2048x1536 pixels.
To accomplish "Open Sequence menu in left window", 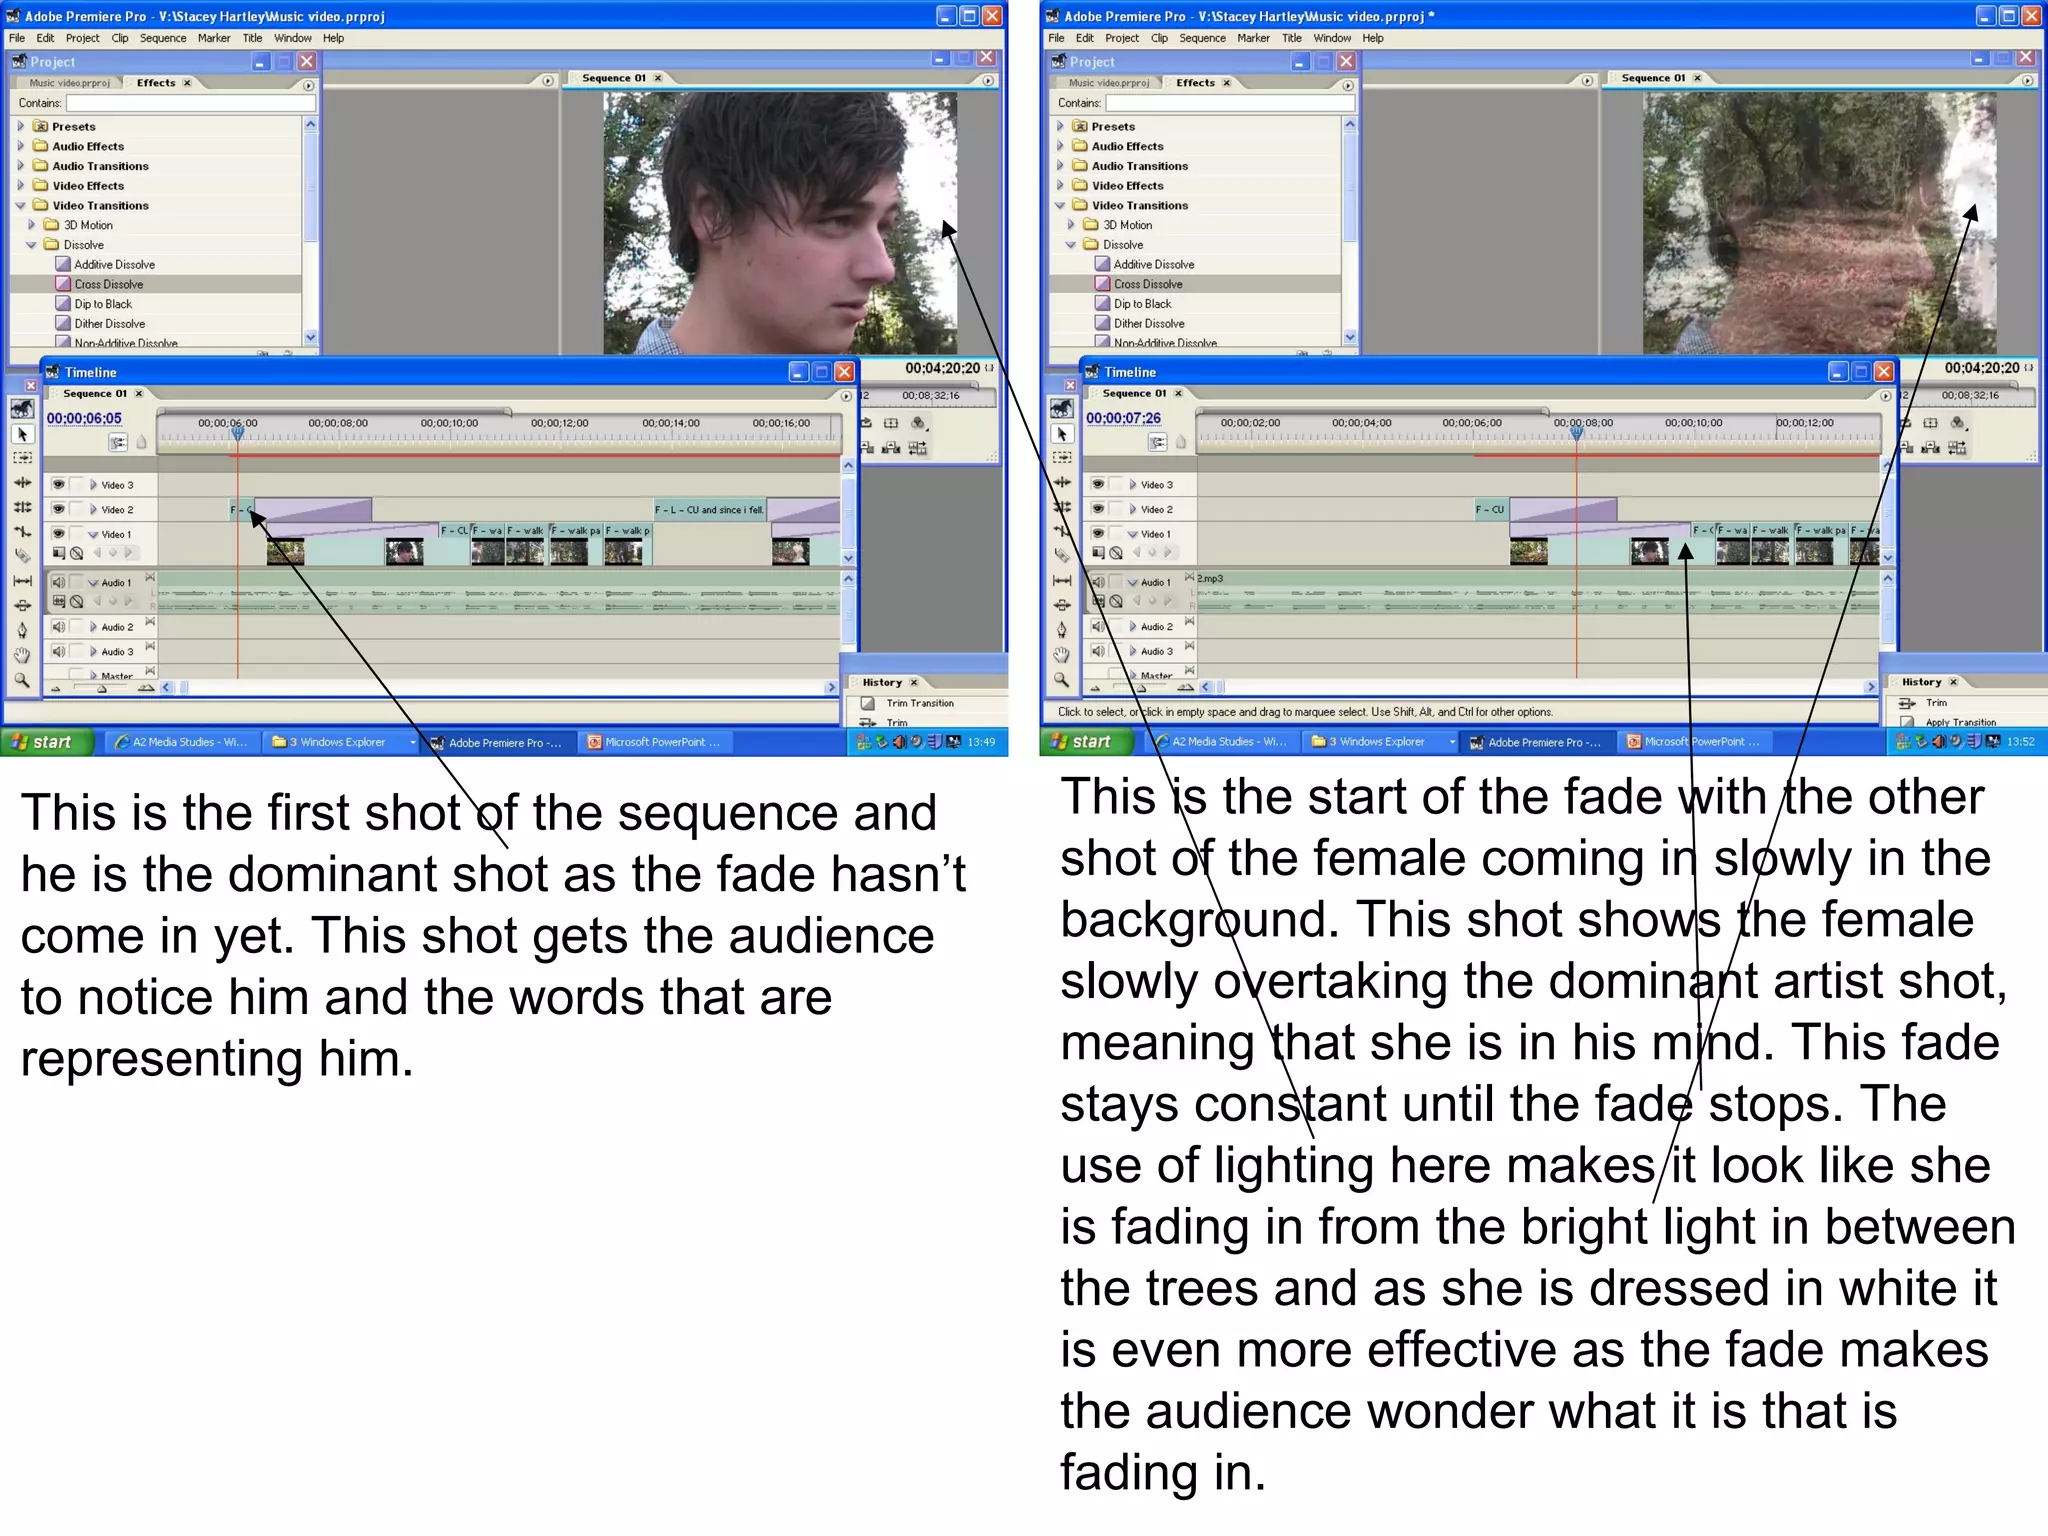I will click(162, 38).
